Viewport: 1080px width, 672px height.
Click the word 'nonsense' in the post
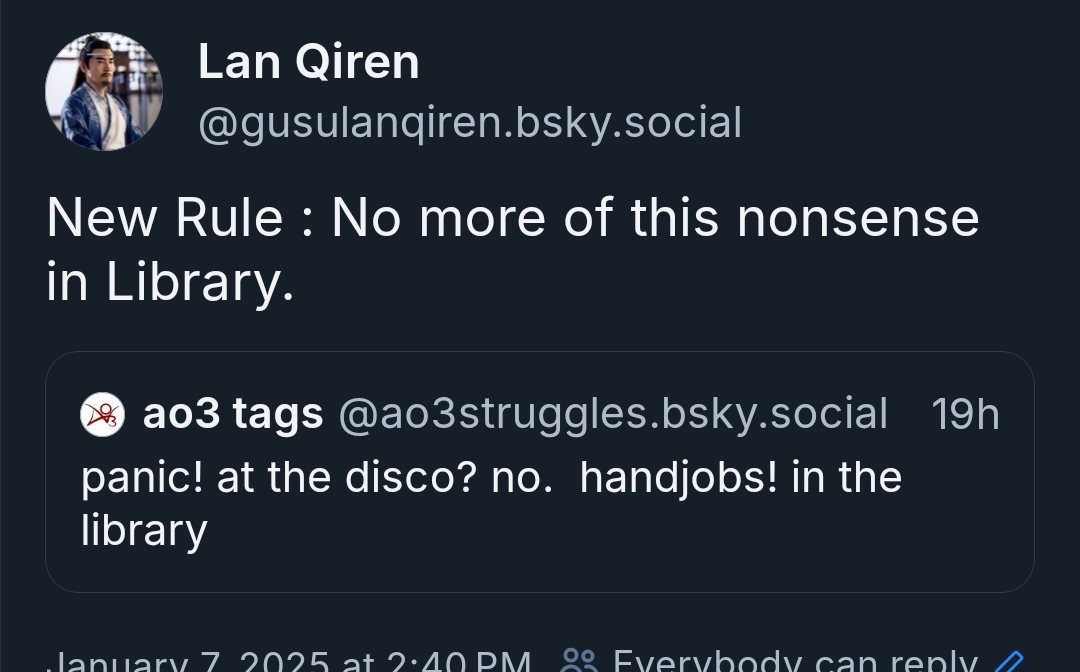click(857, 217)
